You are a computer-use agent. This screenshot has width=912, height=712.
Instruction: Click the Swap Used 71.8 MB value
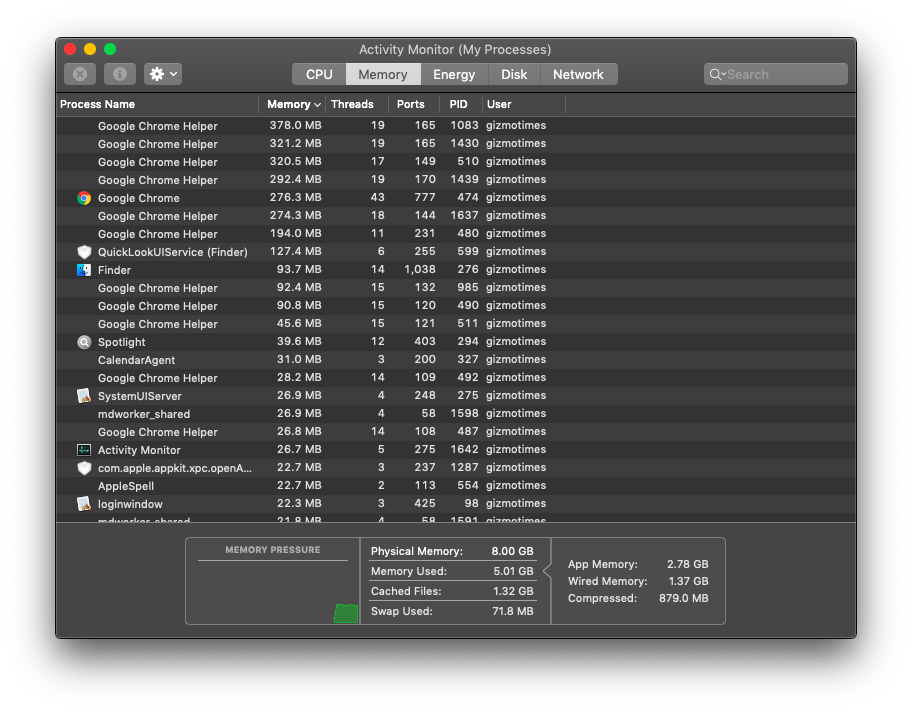[512, 611]
